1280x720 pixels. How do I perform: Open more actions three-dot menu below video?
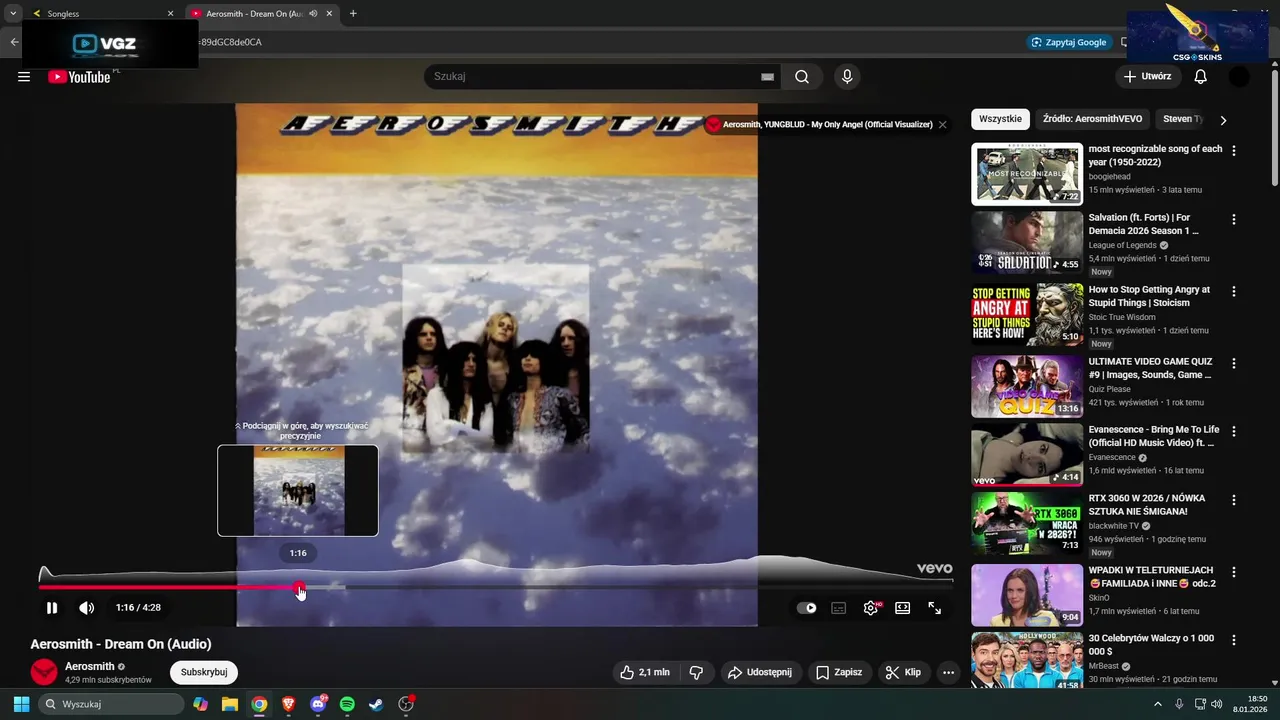click(949, 673)
